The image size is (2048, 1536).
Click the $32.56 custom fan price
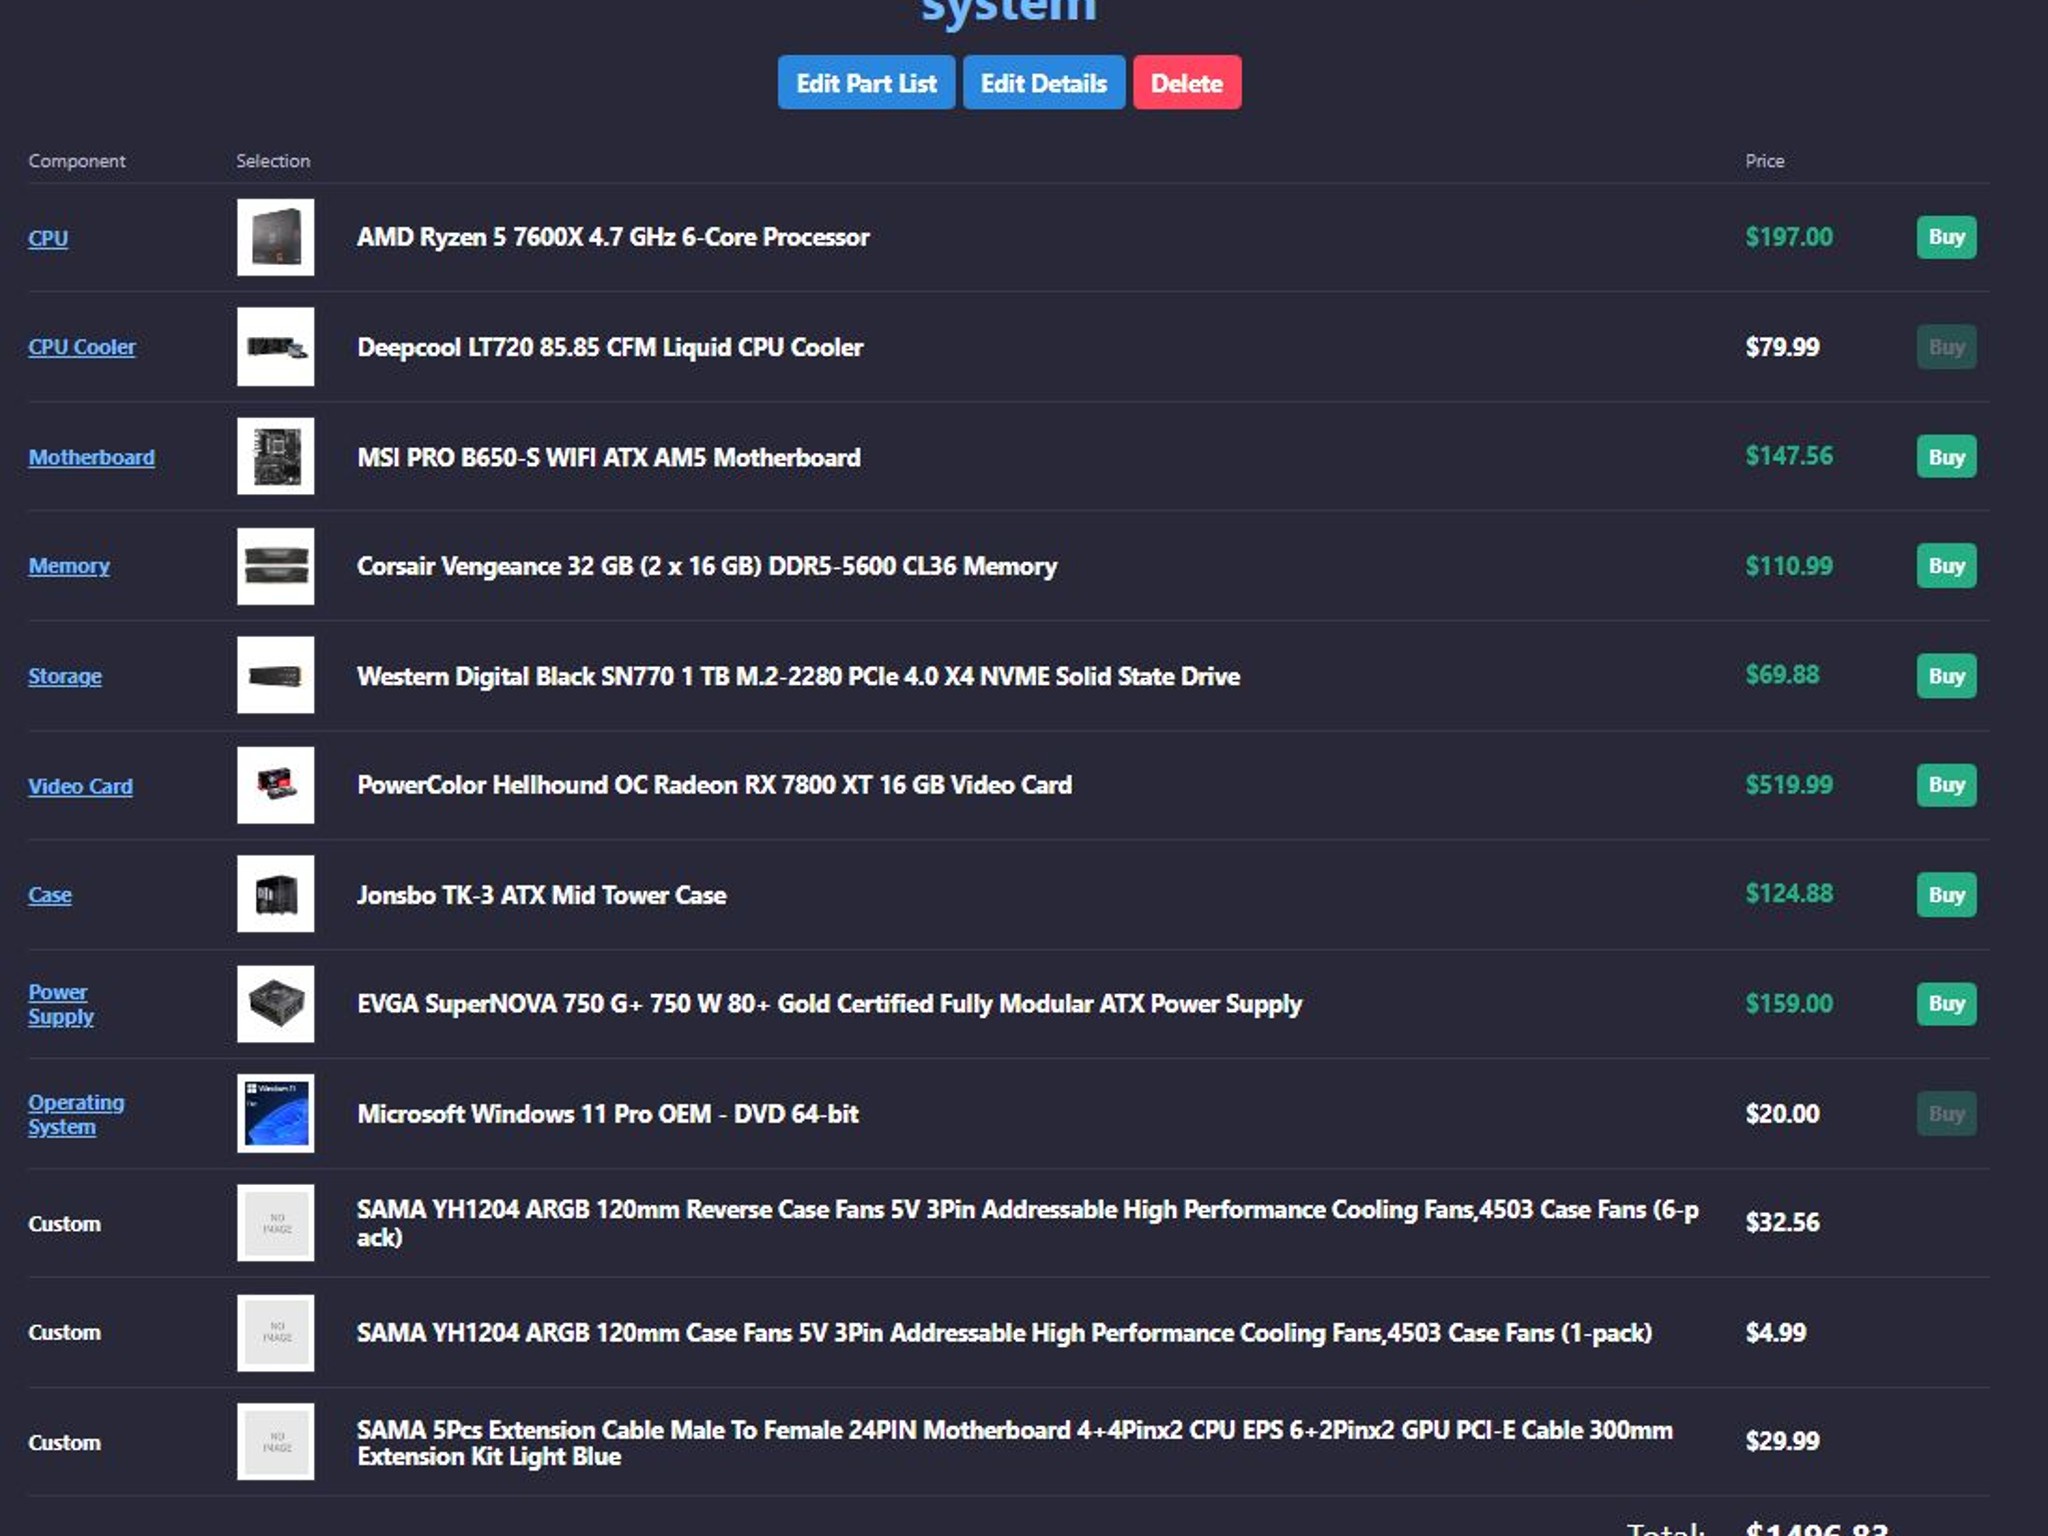pyautogui.click(x=1782, y=1222)
